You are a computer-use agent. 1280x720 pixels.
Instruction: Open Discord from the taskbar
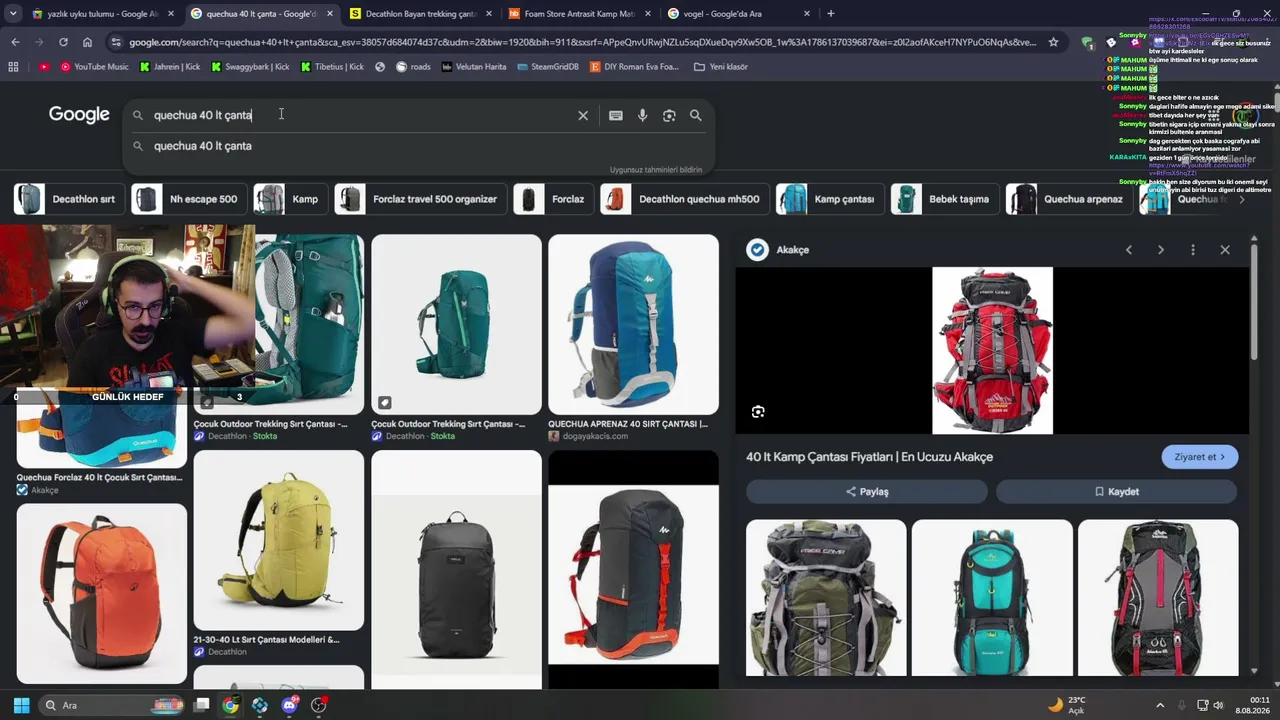[x=290, y=705]
